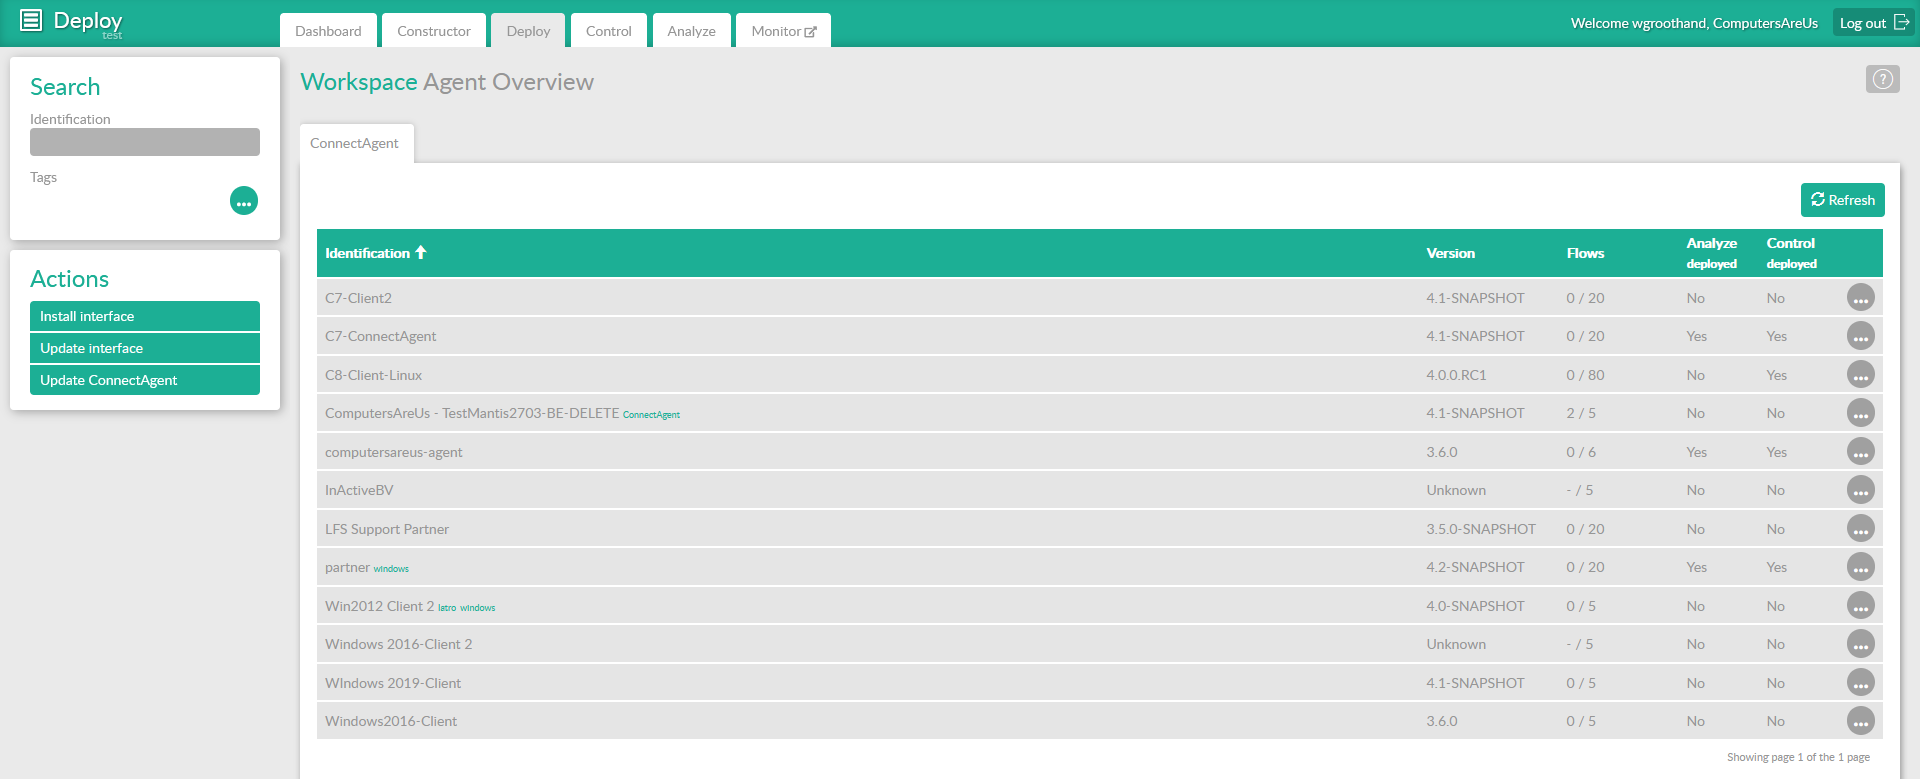Log out of the application

1873,23
